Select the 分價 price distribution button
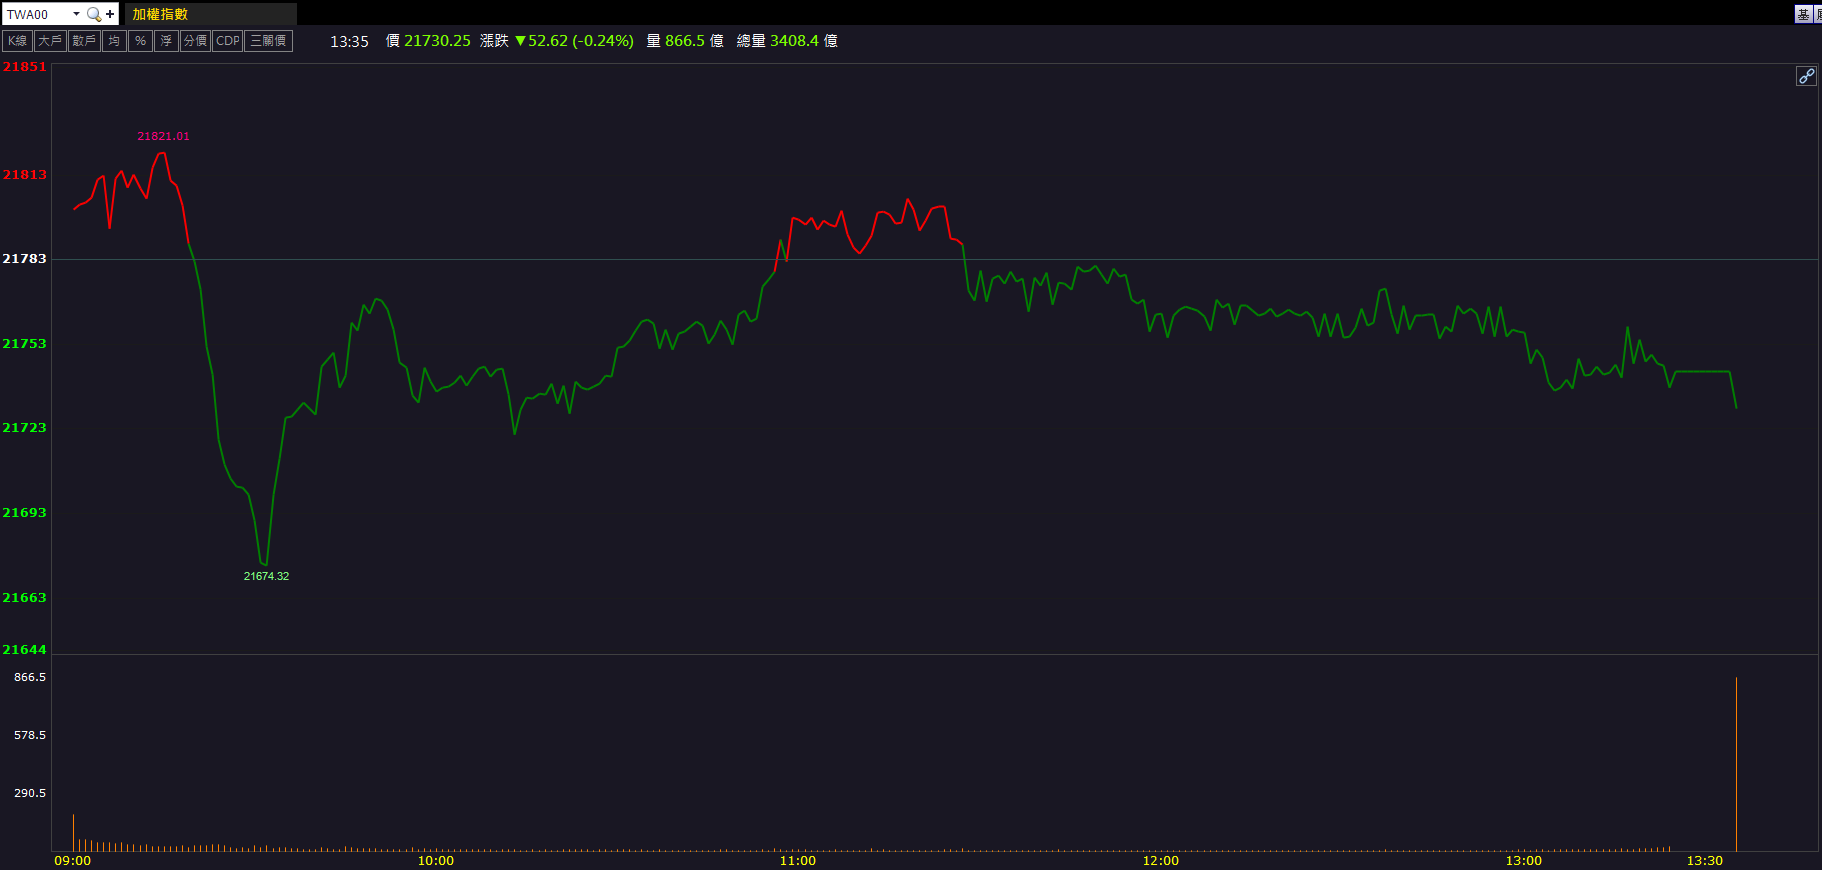 tap(195, 41)
